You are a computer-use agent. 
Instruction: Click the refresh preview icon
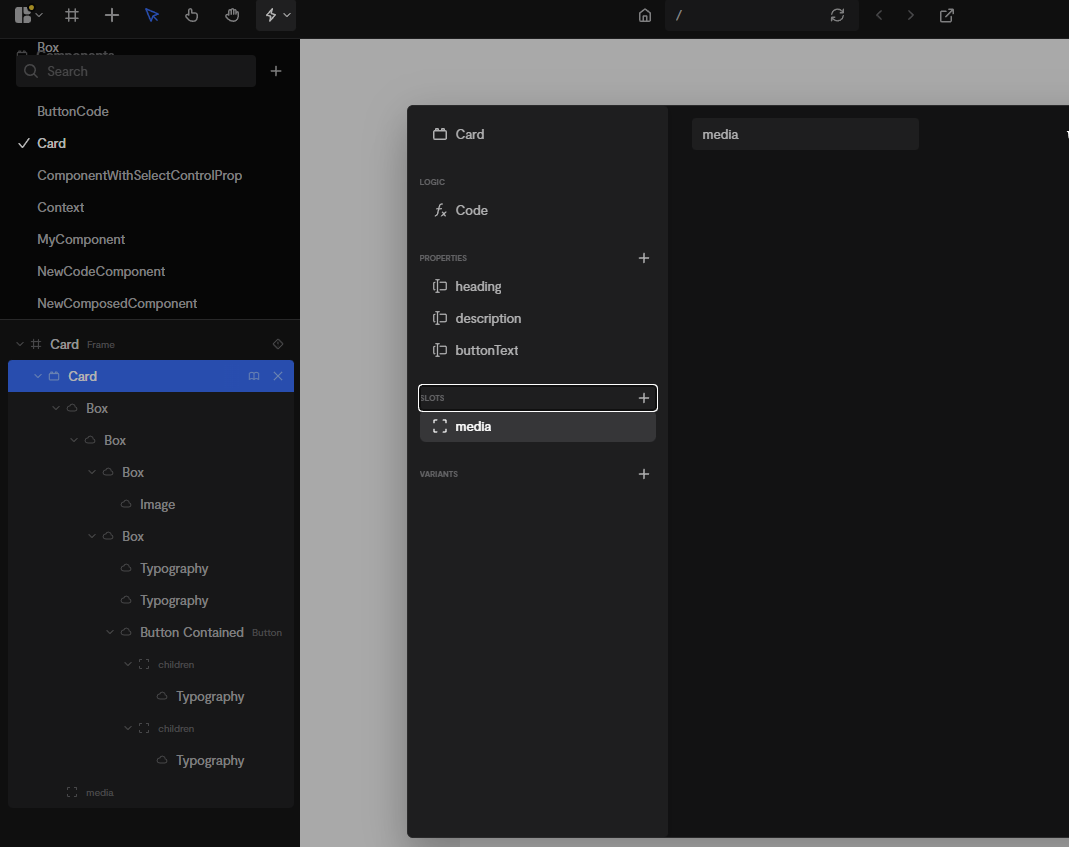click(x=837, y=16)
